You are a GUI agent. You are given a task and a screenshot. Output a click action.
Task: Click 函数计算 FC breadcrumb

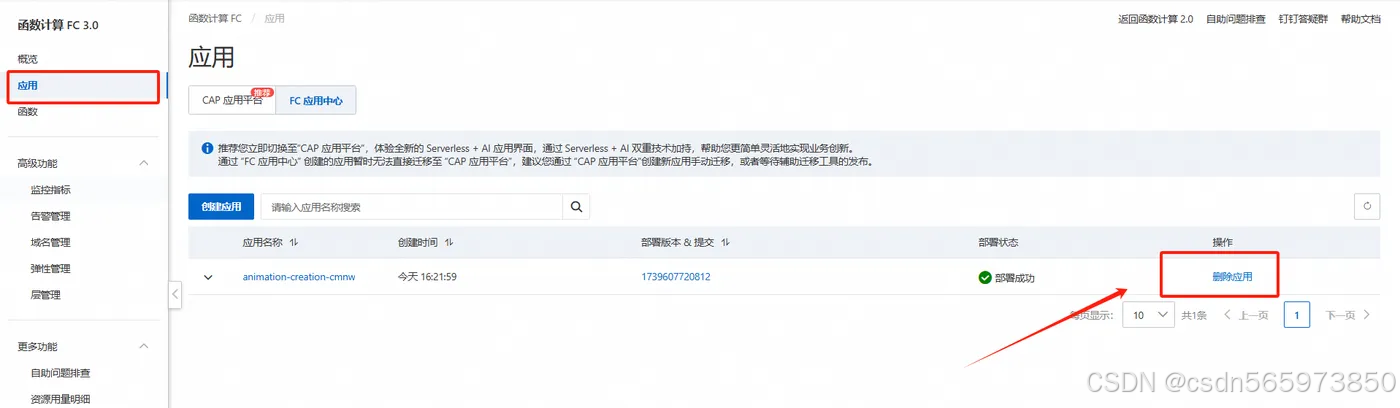[215, 19]
